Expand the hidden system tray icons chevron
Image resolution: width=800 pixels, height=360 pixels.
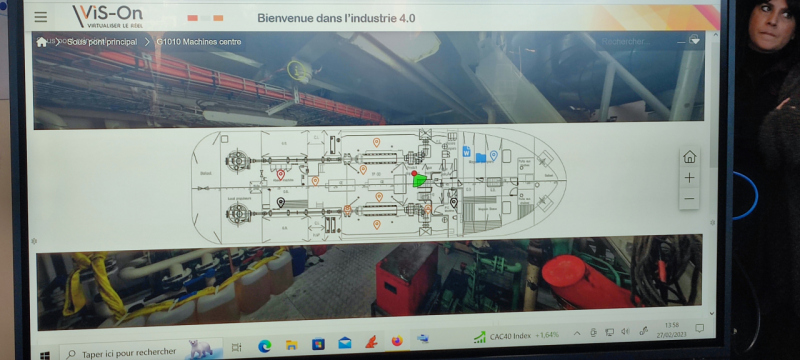[577, 333]
